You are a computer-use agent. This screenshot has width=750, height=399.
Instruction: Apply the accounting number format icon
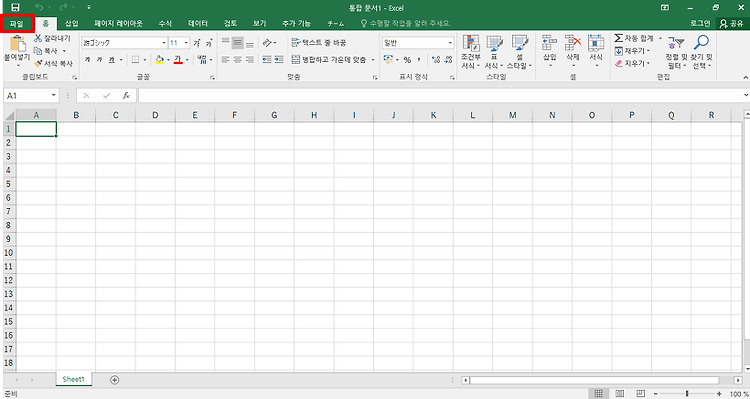click(388, 60)
